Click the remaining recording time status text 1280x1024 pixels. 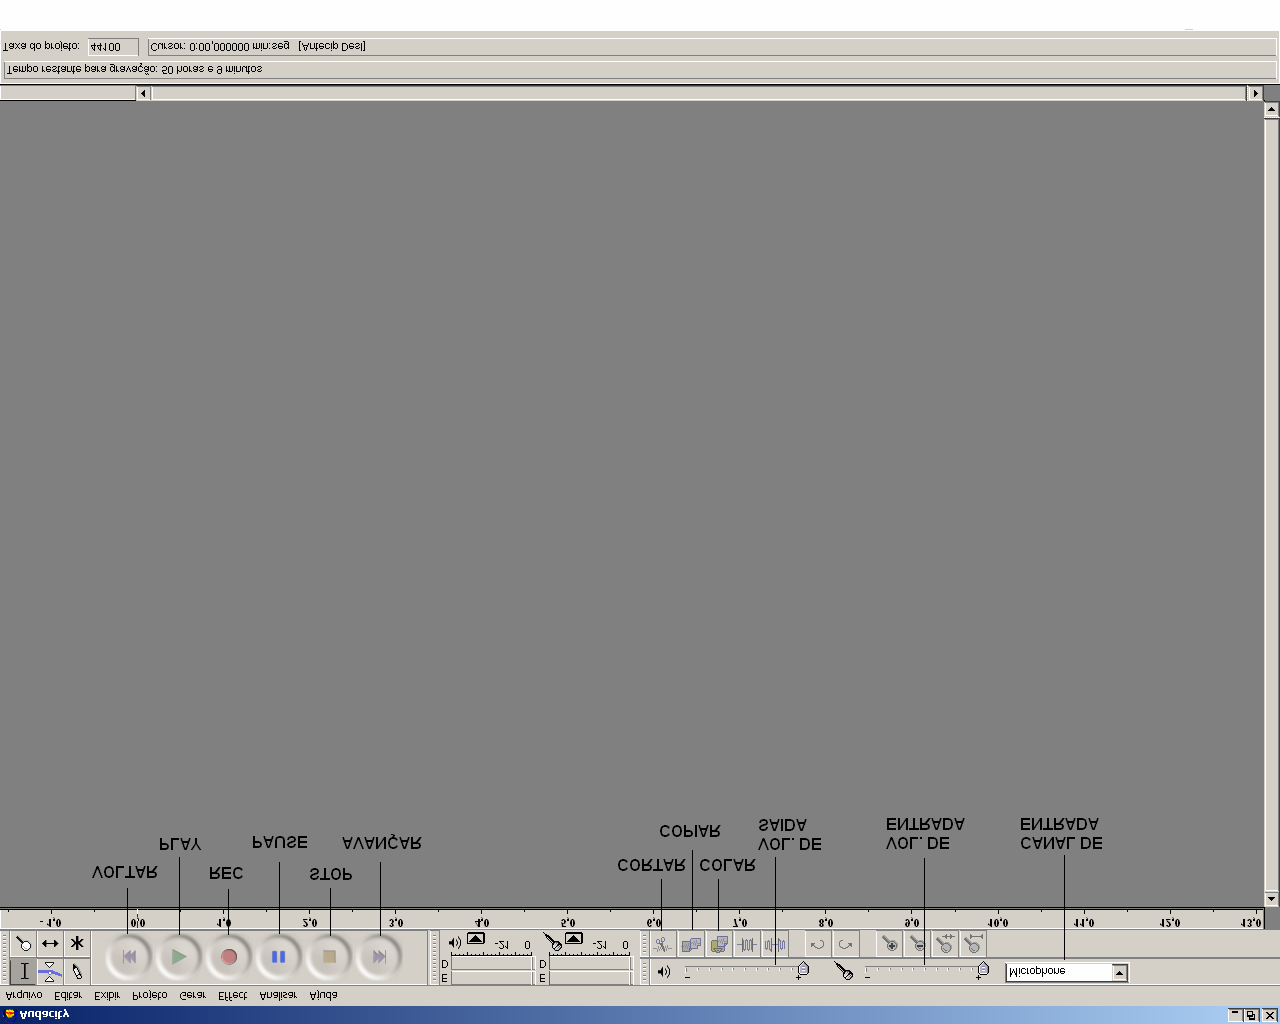point(135,69)
